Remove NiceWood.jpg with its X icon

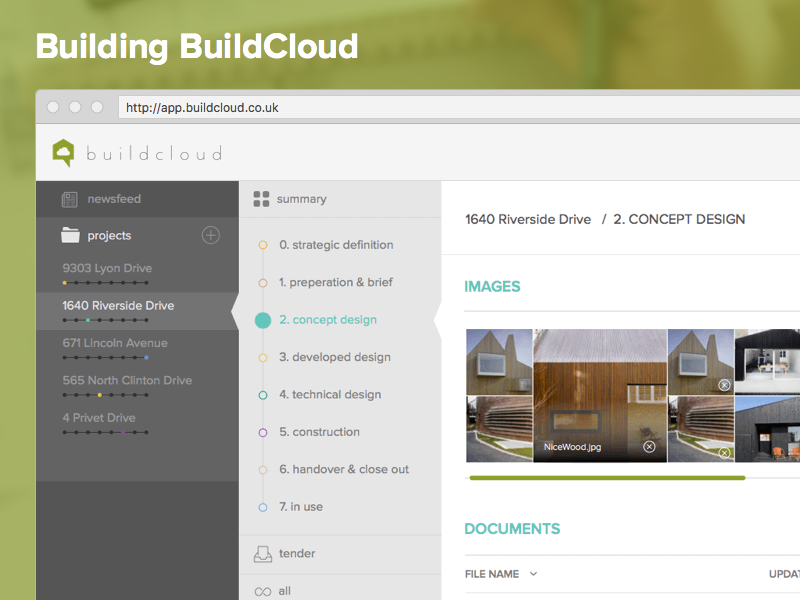point(649,447)
